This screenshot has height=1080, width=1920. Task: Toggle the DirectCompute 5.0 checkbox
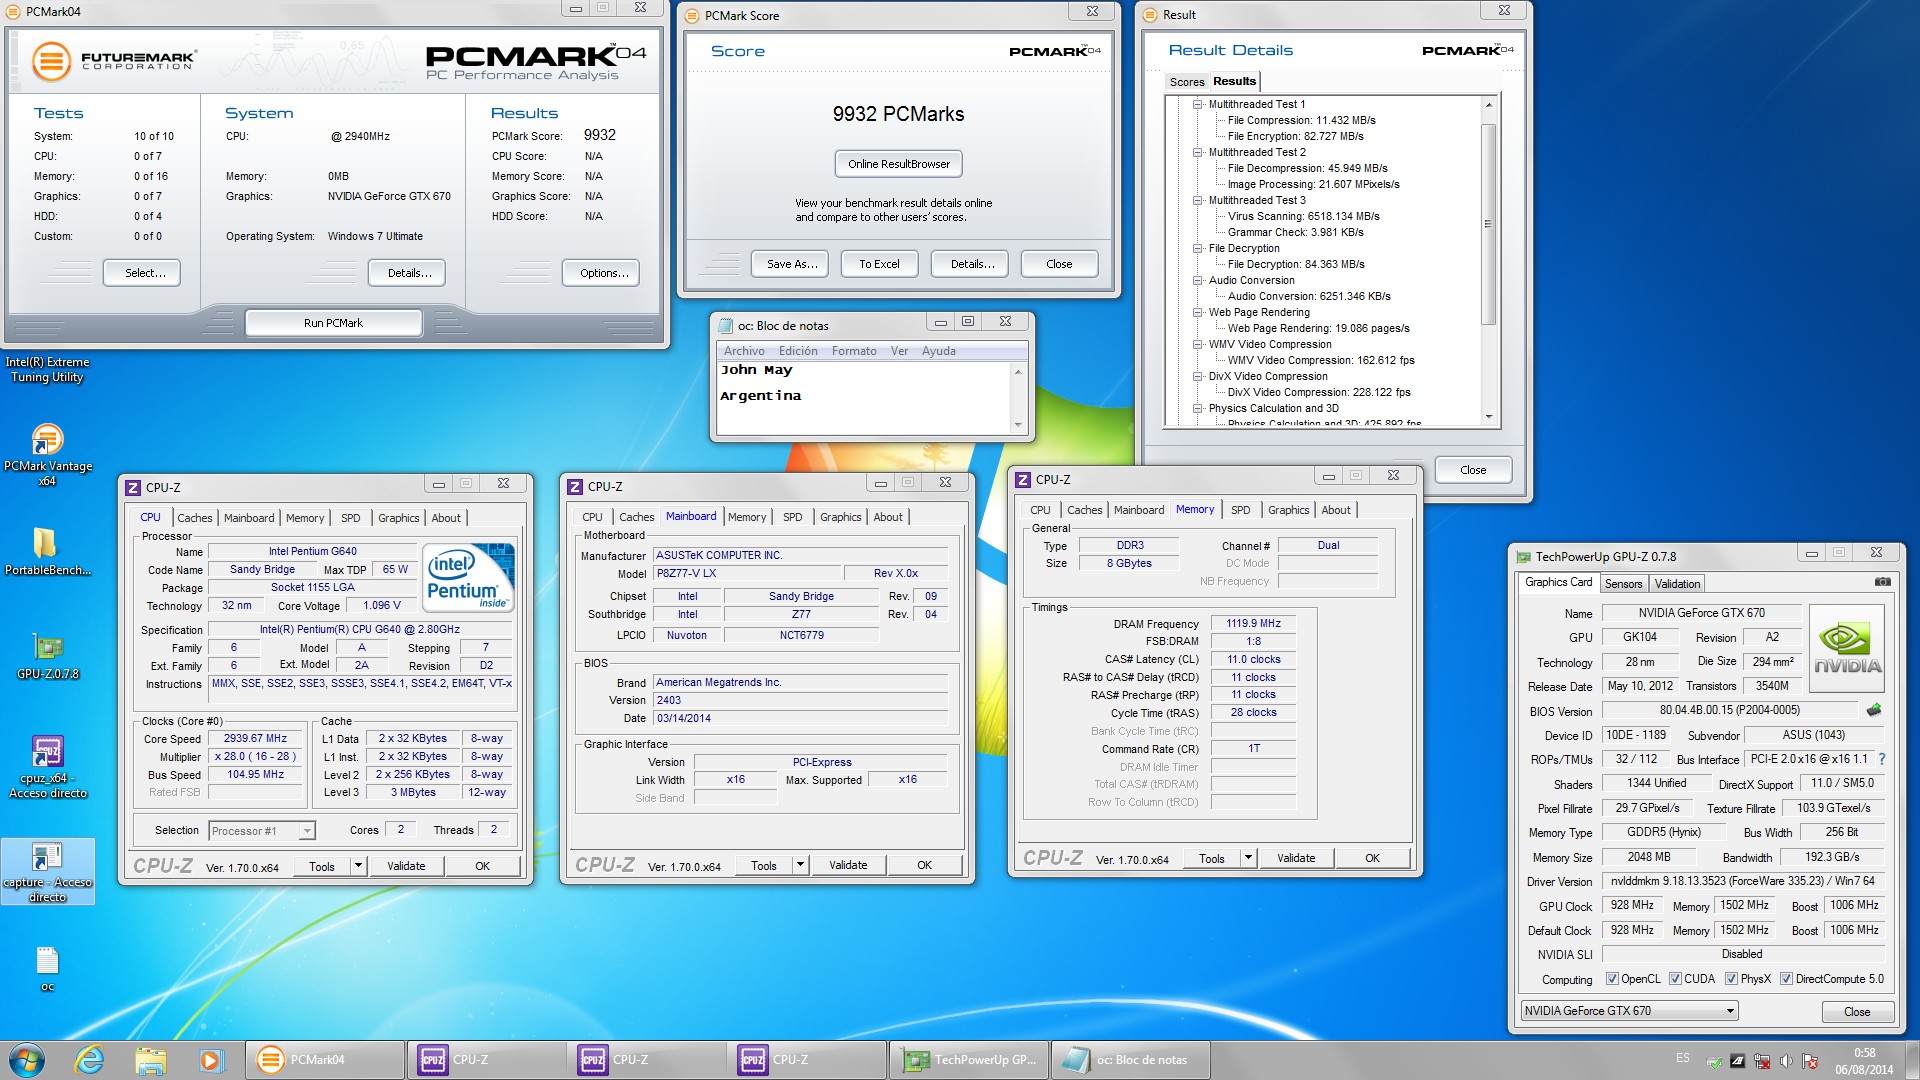pos(1786,979)
